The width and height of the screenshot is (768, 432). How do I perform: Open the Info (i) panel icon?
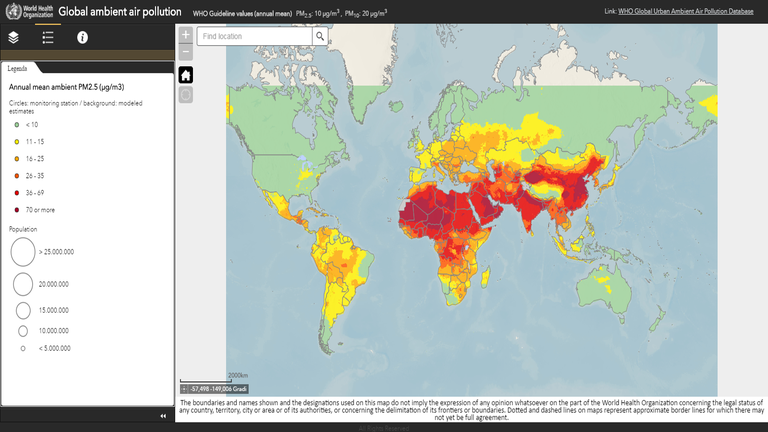(x=83, y=37)
